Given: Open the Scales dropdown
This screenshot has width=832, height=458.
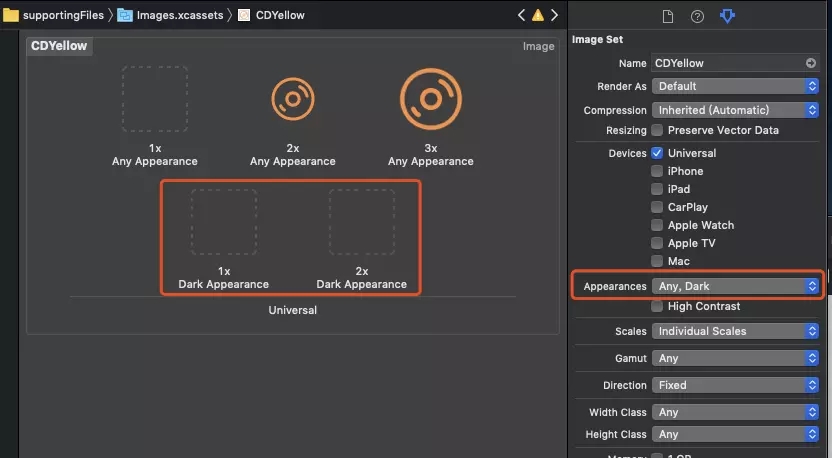Looking at the screenshot, I should (x=736, y=331).
